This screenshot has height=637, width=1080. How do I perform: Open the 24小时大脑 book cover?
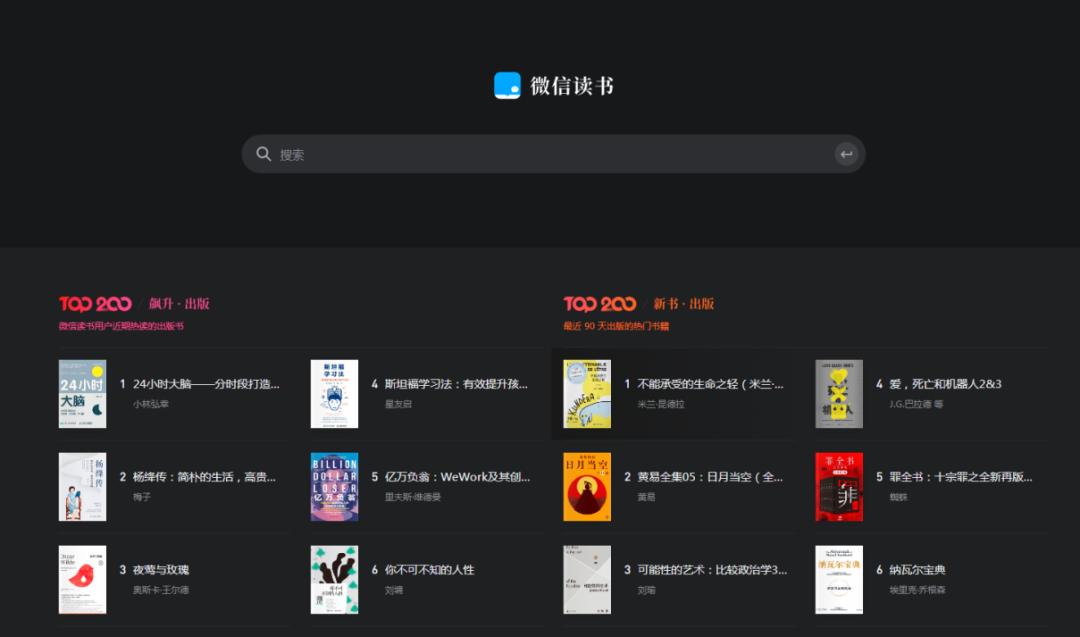82,394
